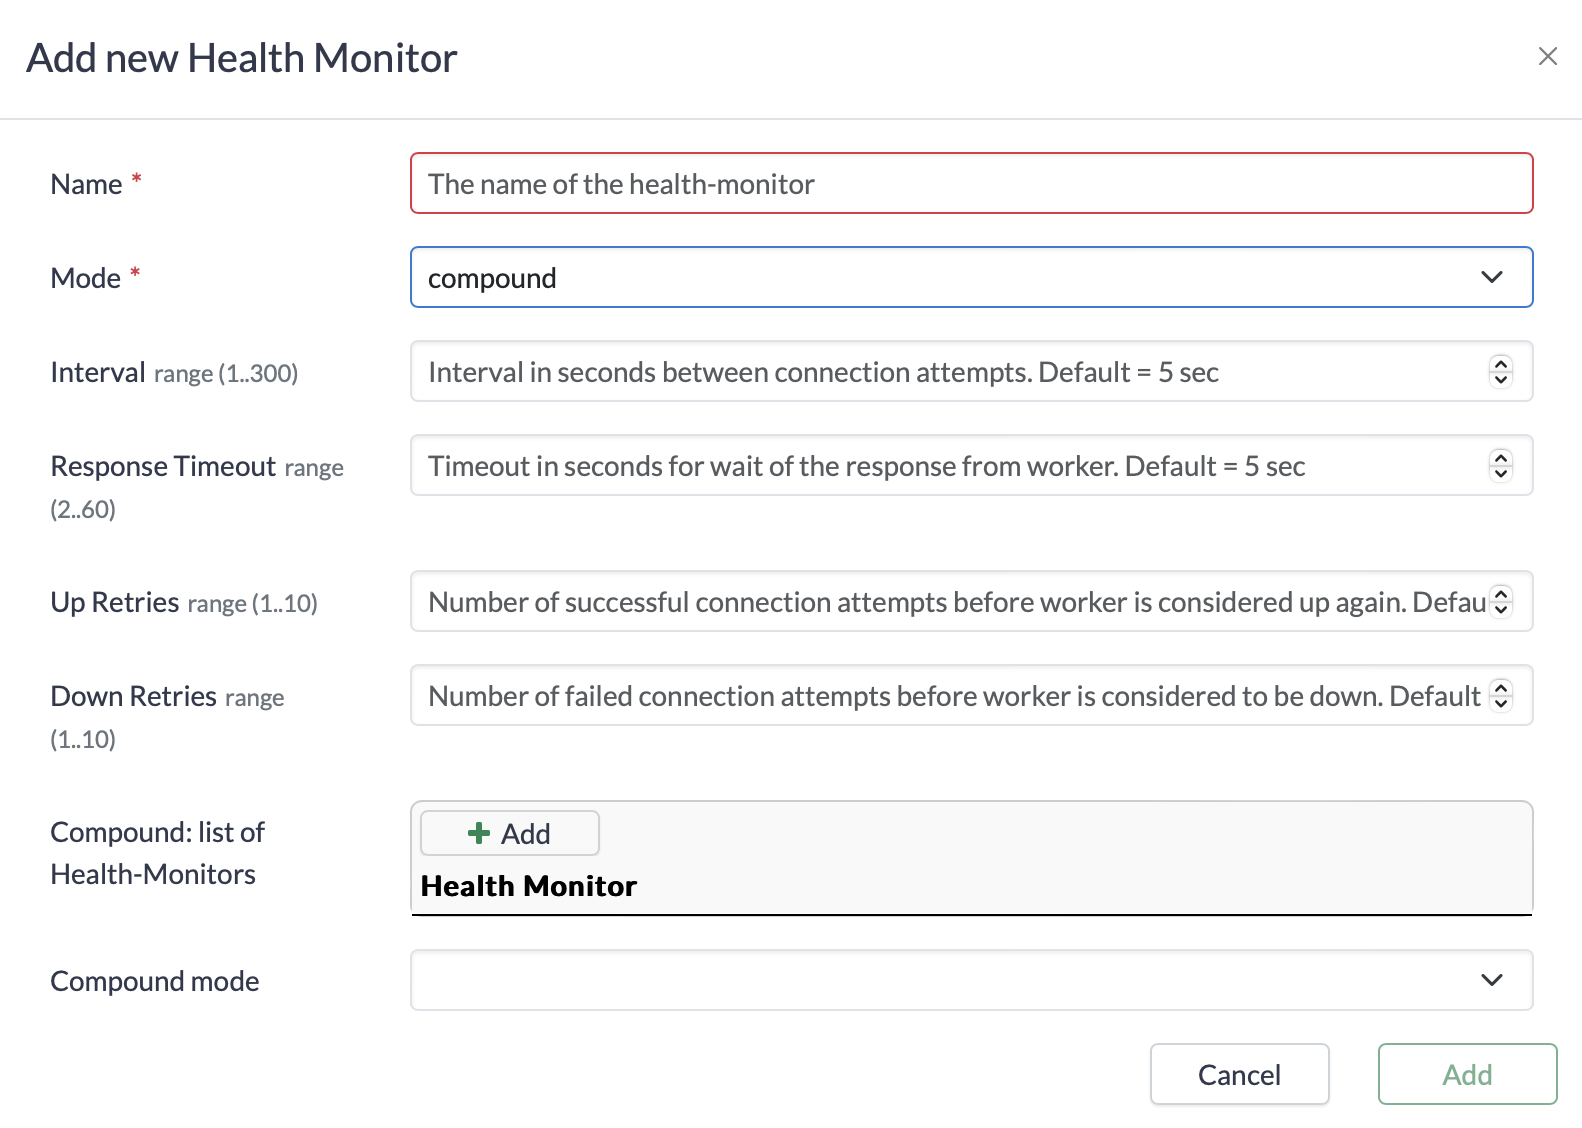Focus the Name text field
This screenshot has height=1128, width=1582.
970,184
